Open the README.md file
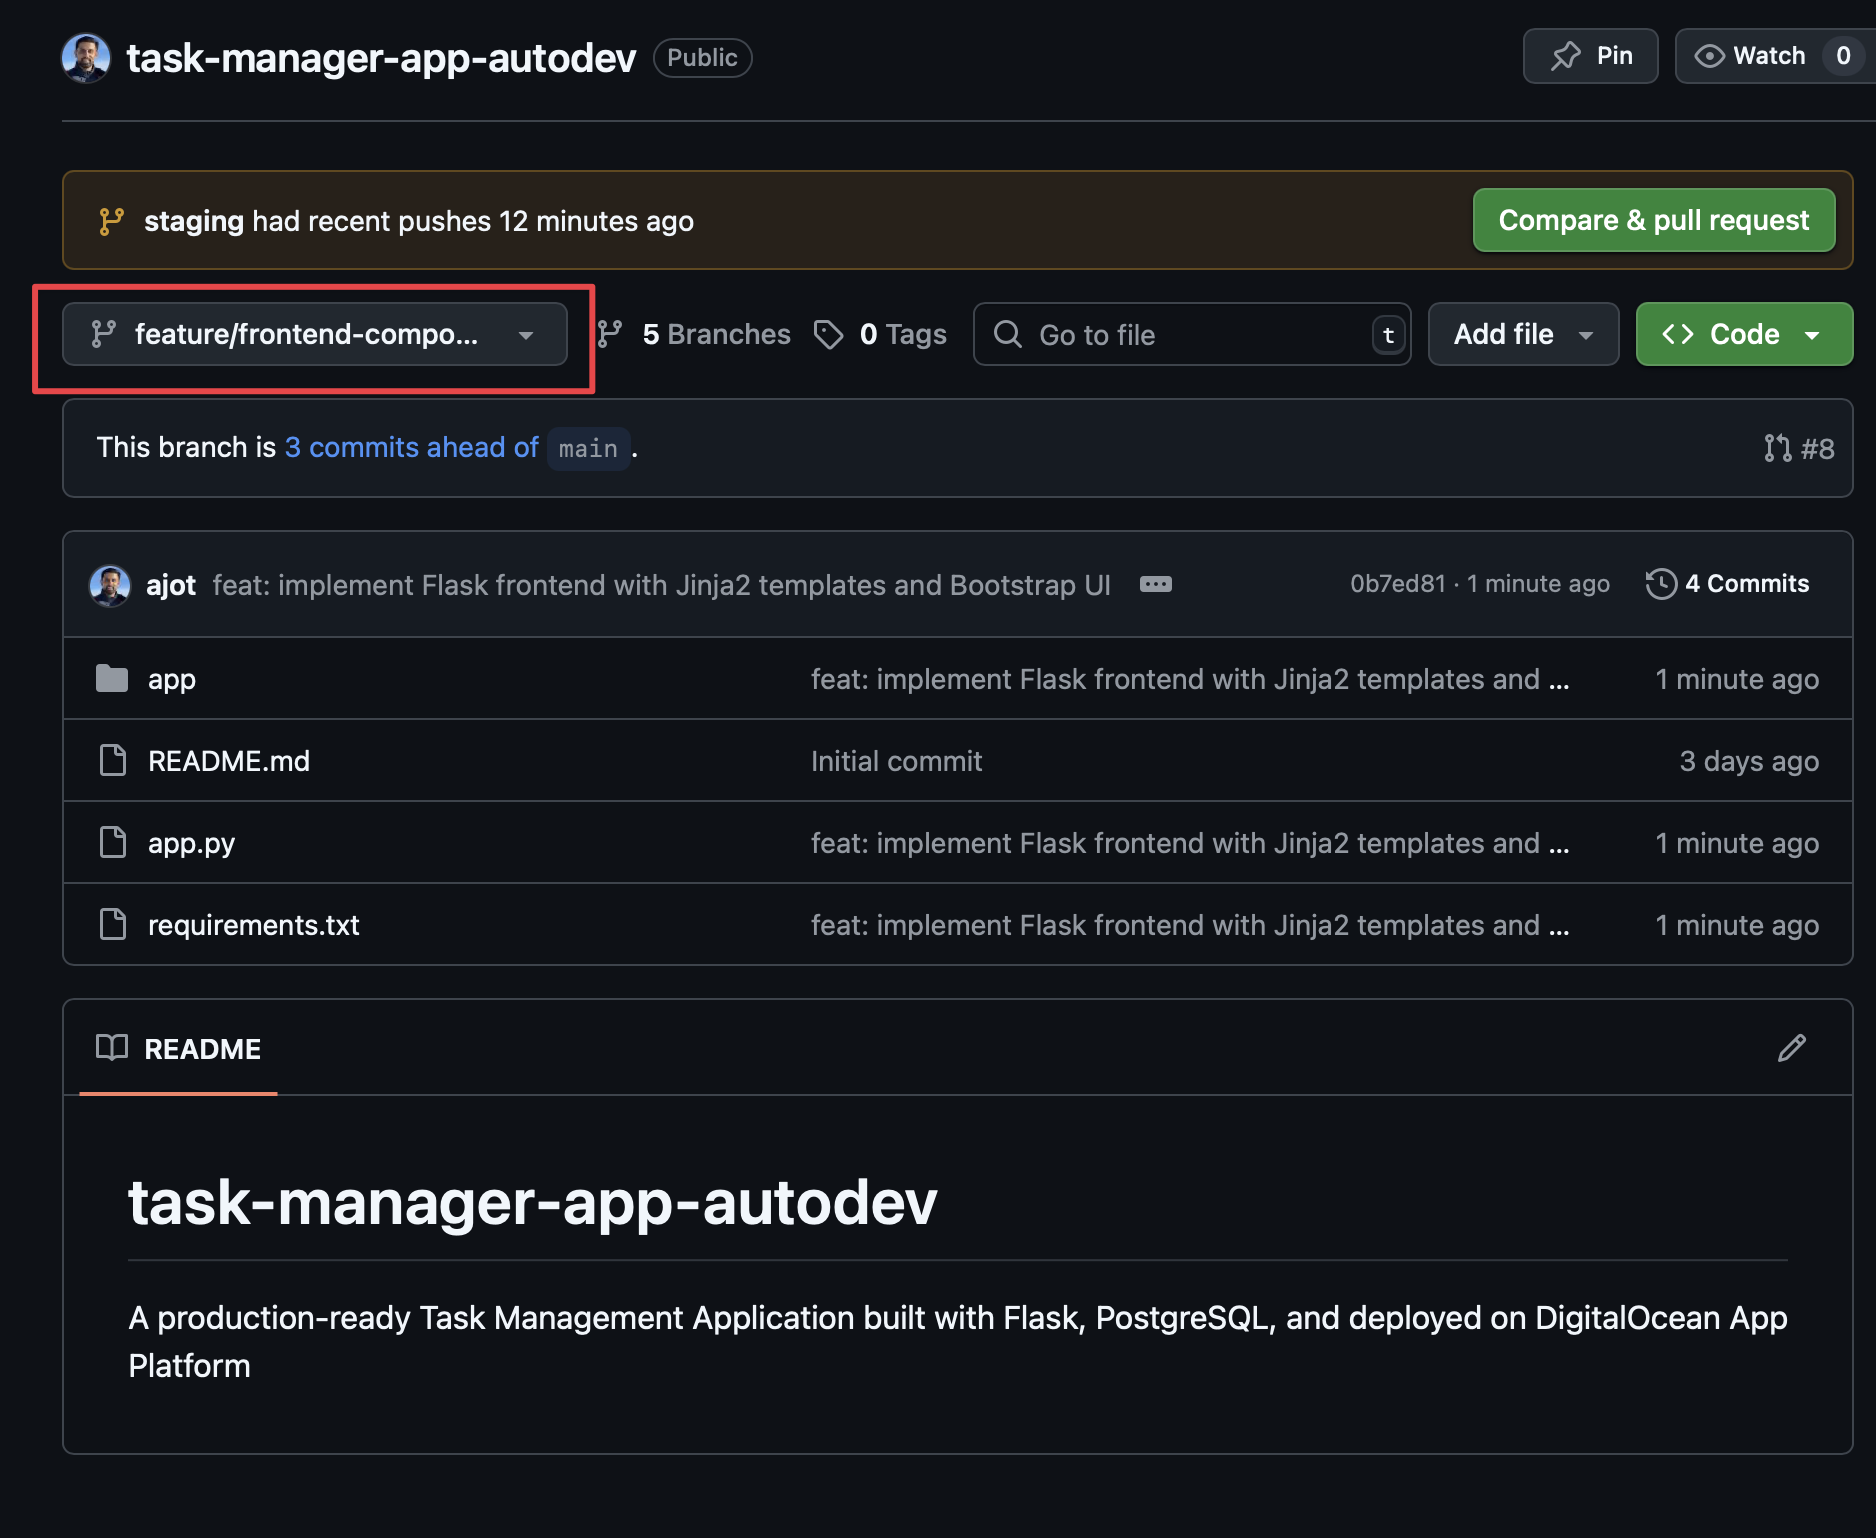 (229, 761)
